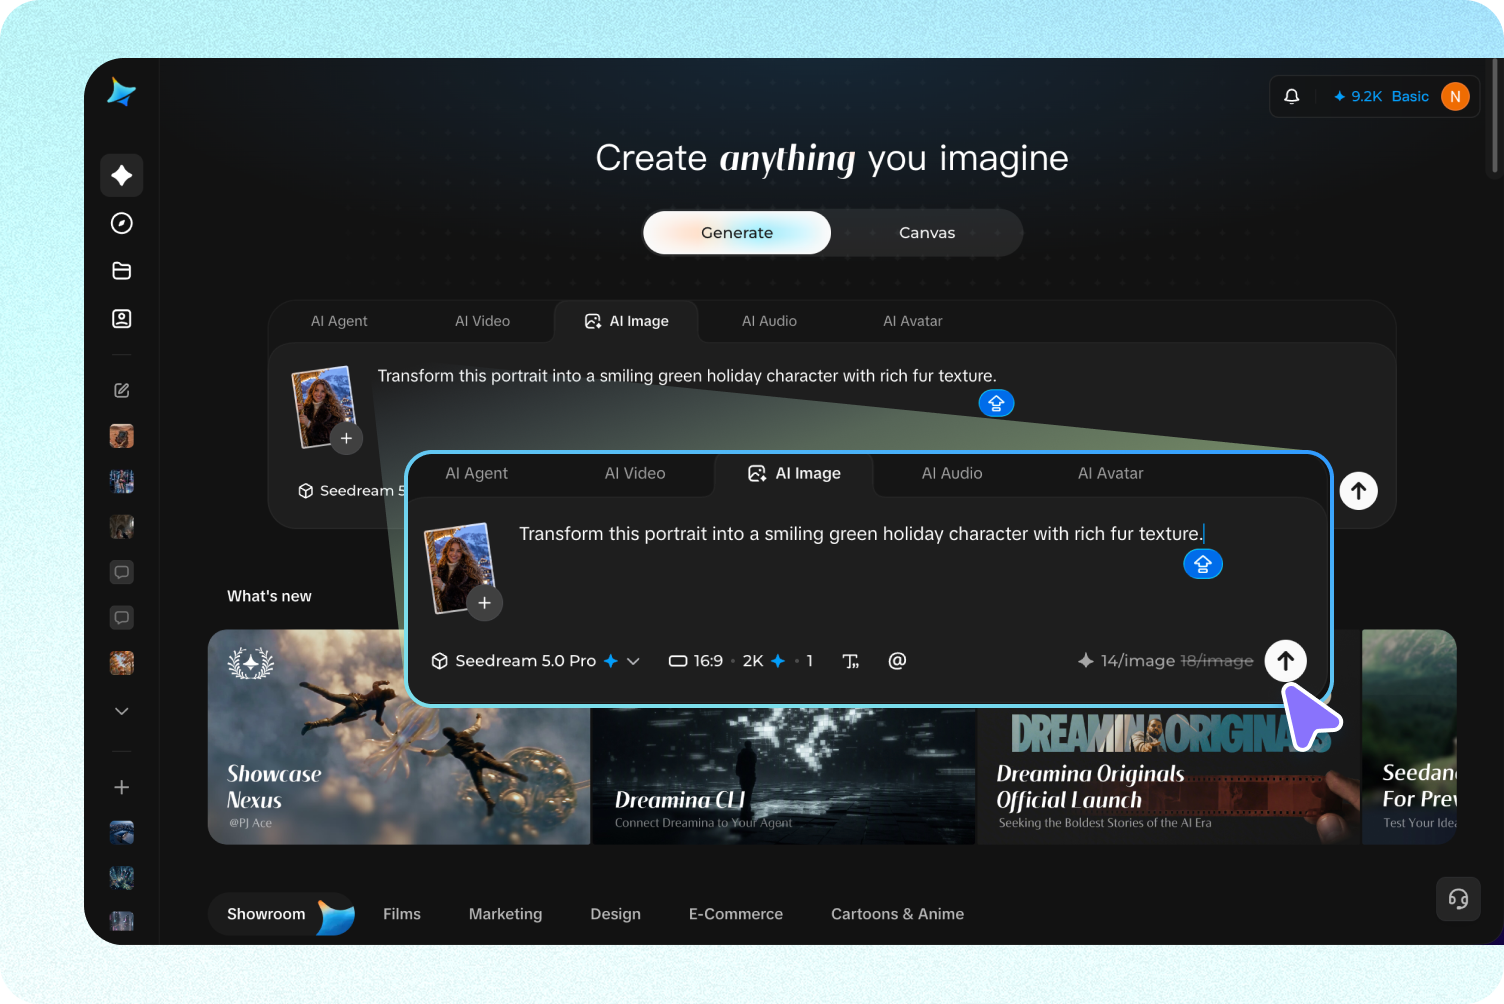This screenshot has width=1504, height=1004.
Task: Open the 16:9 aspect ratio selector
Action: click(x=696, y=661)
